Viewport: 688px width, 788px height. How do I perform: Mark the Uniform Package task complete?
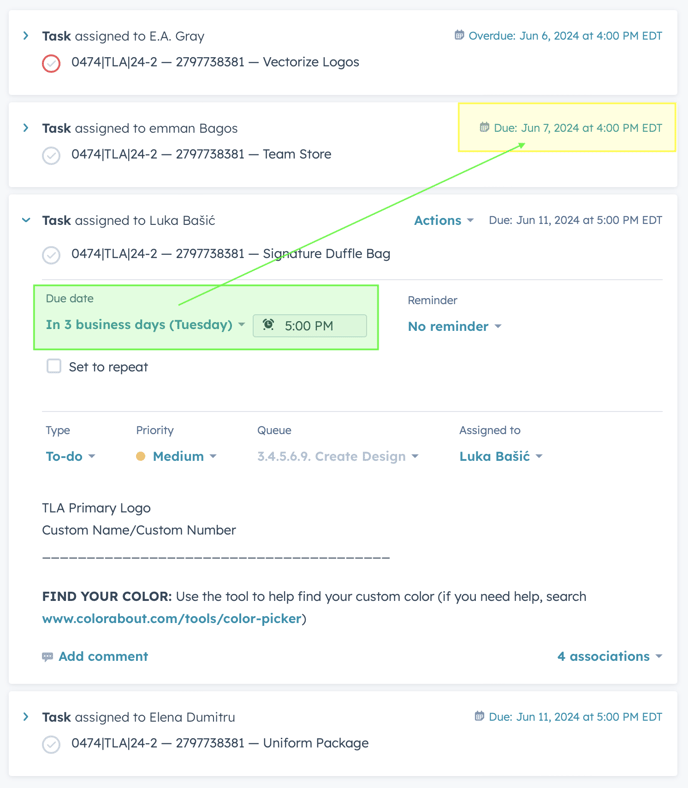pos(51,744)
